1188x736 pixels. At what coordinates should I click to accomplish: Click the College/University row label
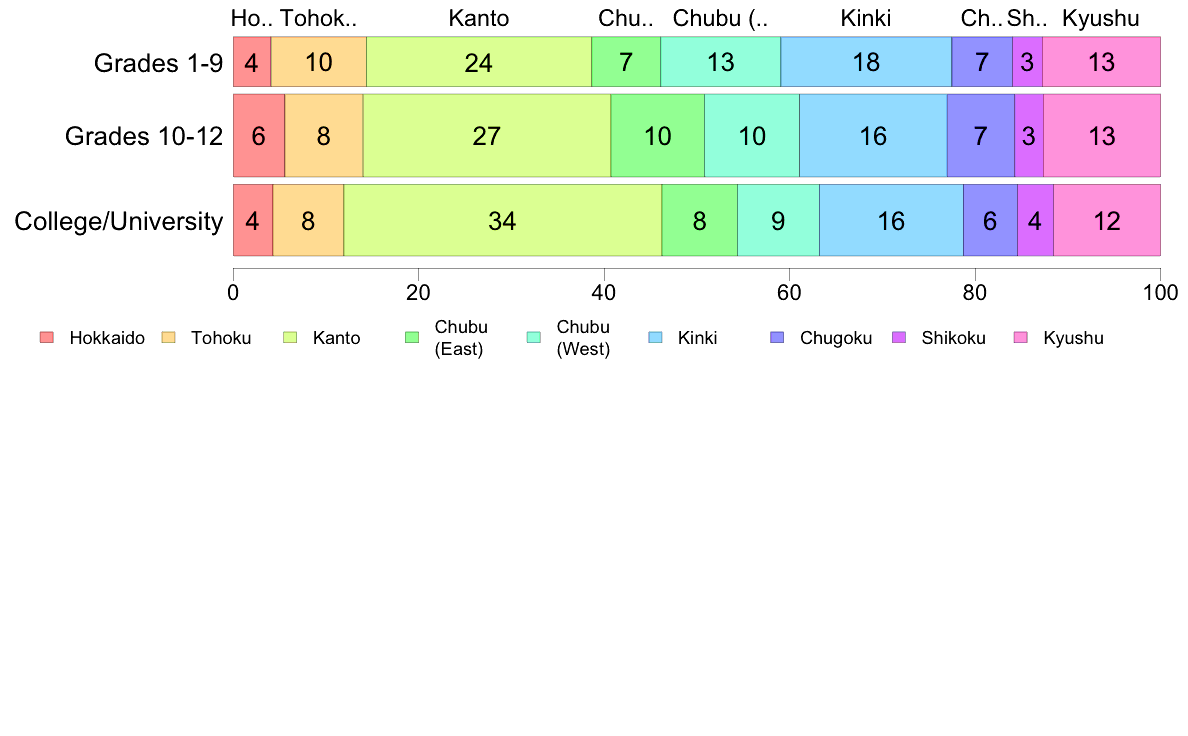(x=119, y=221)
